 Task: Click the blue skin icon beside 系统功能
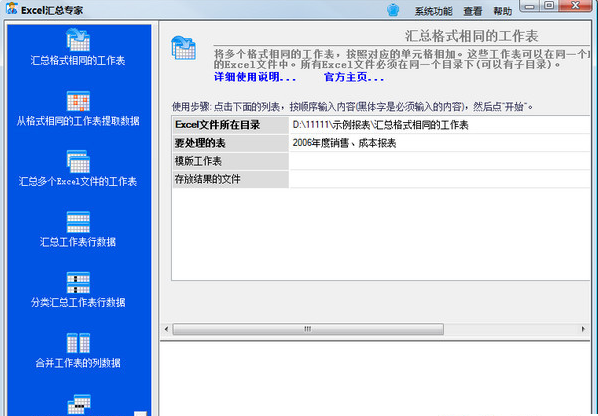393,10
